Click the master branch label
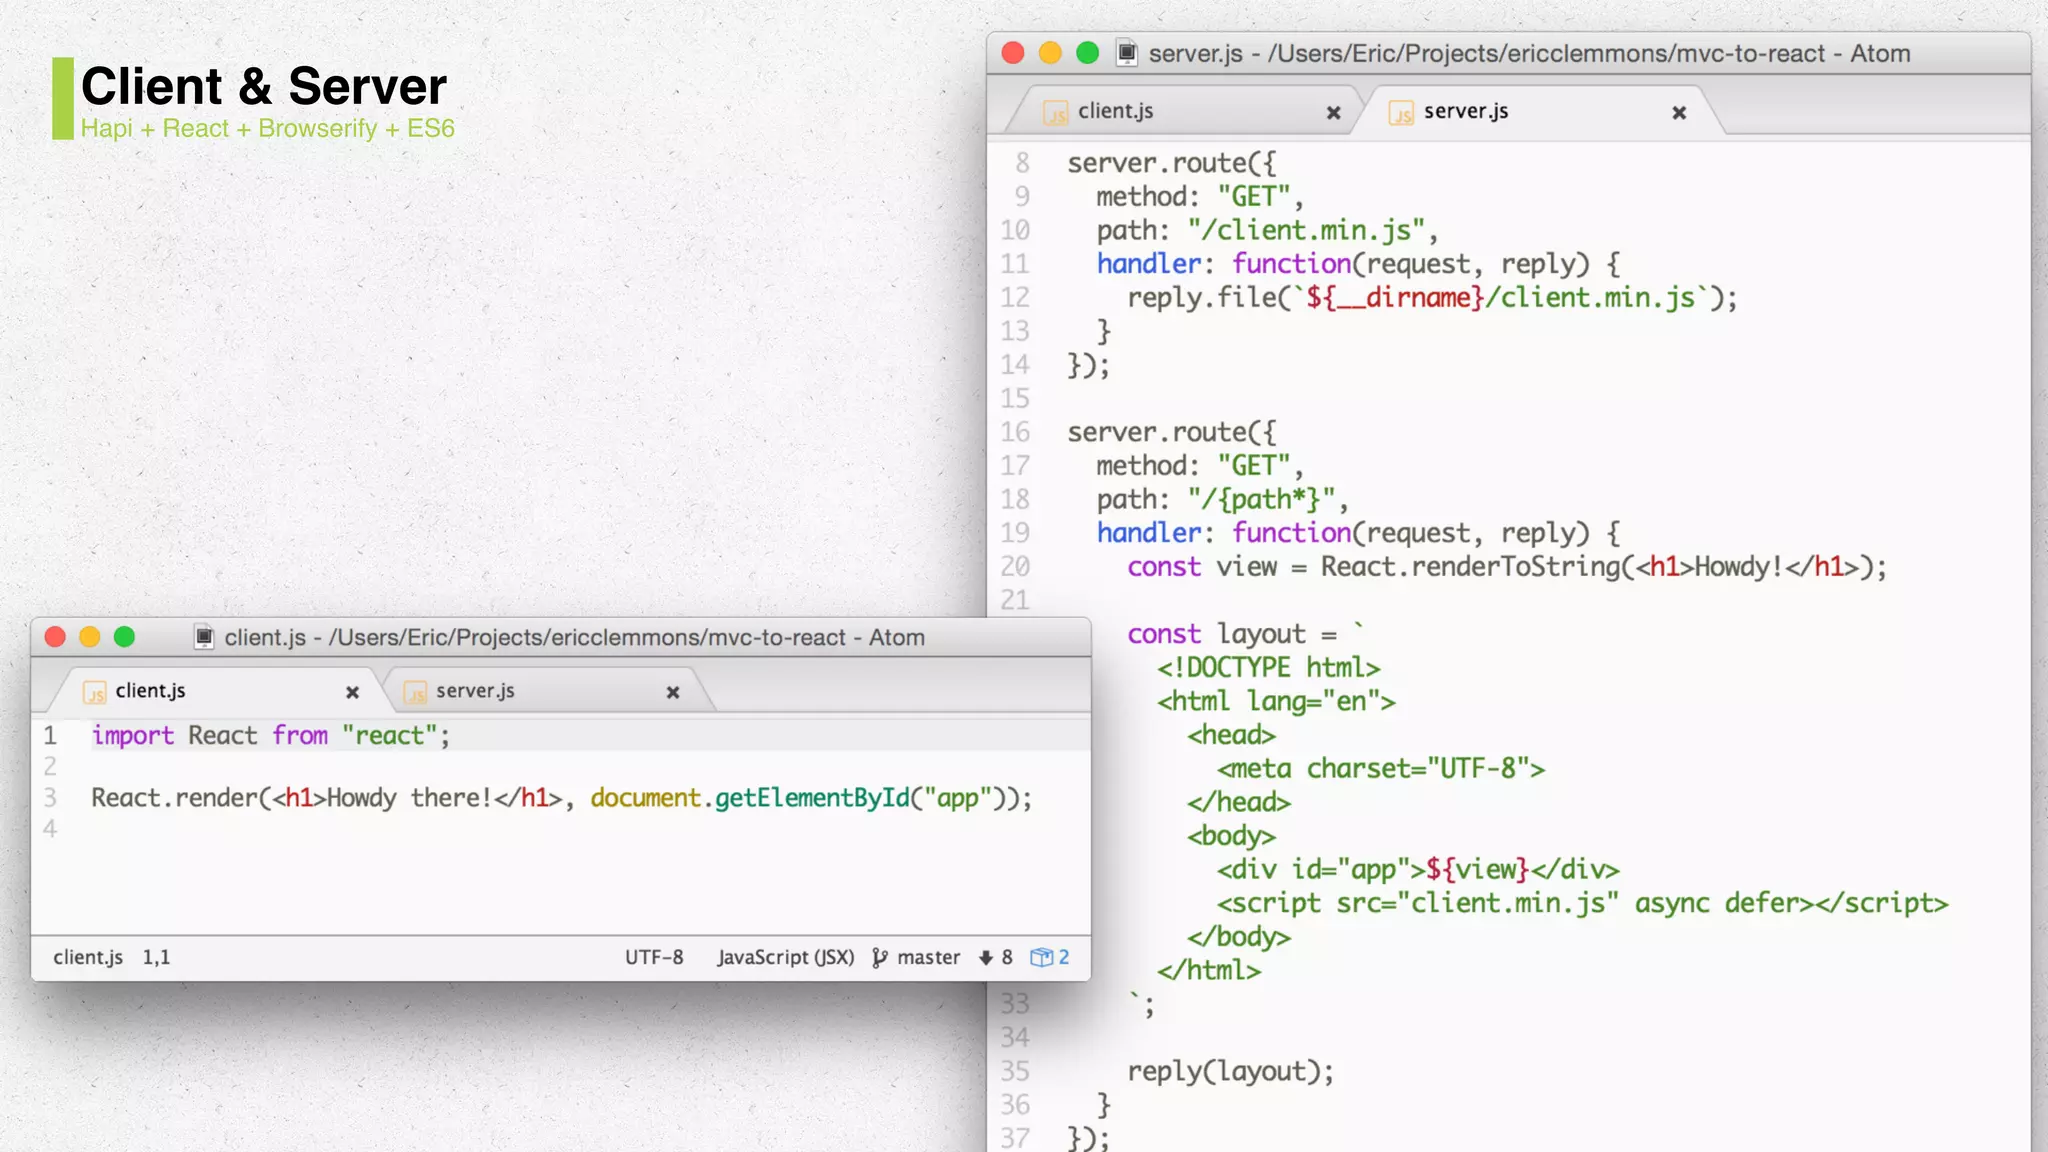This screenshot has height=1152, width=2048. coord(928,957)
